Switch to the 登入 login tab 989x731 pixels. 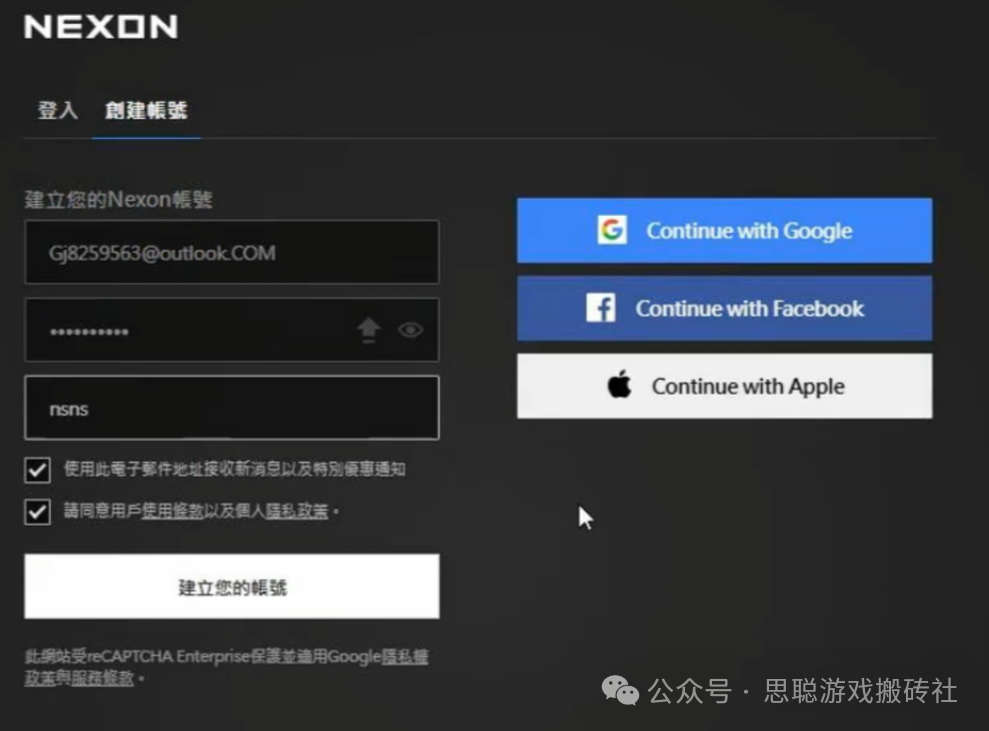(x=58, y=111)
